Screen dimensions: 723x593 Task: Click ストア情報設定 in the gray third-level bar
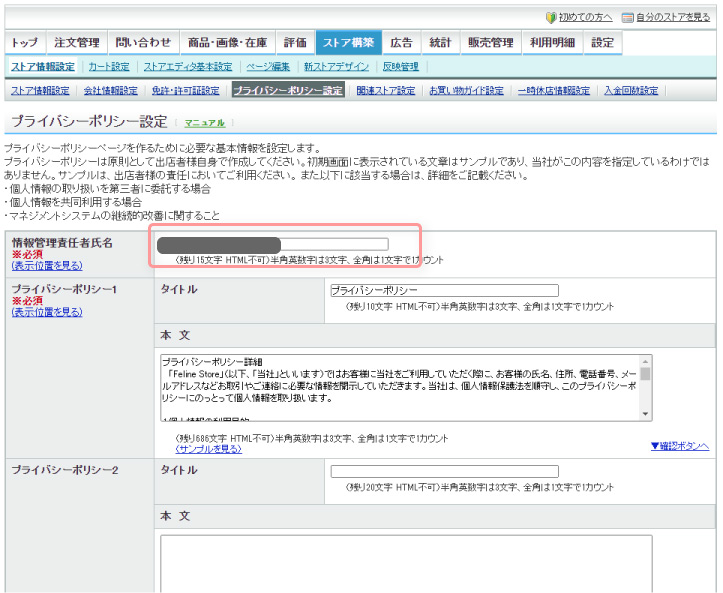pos(40,91)
